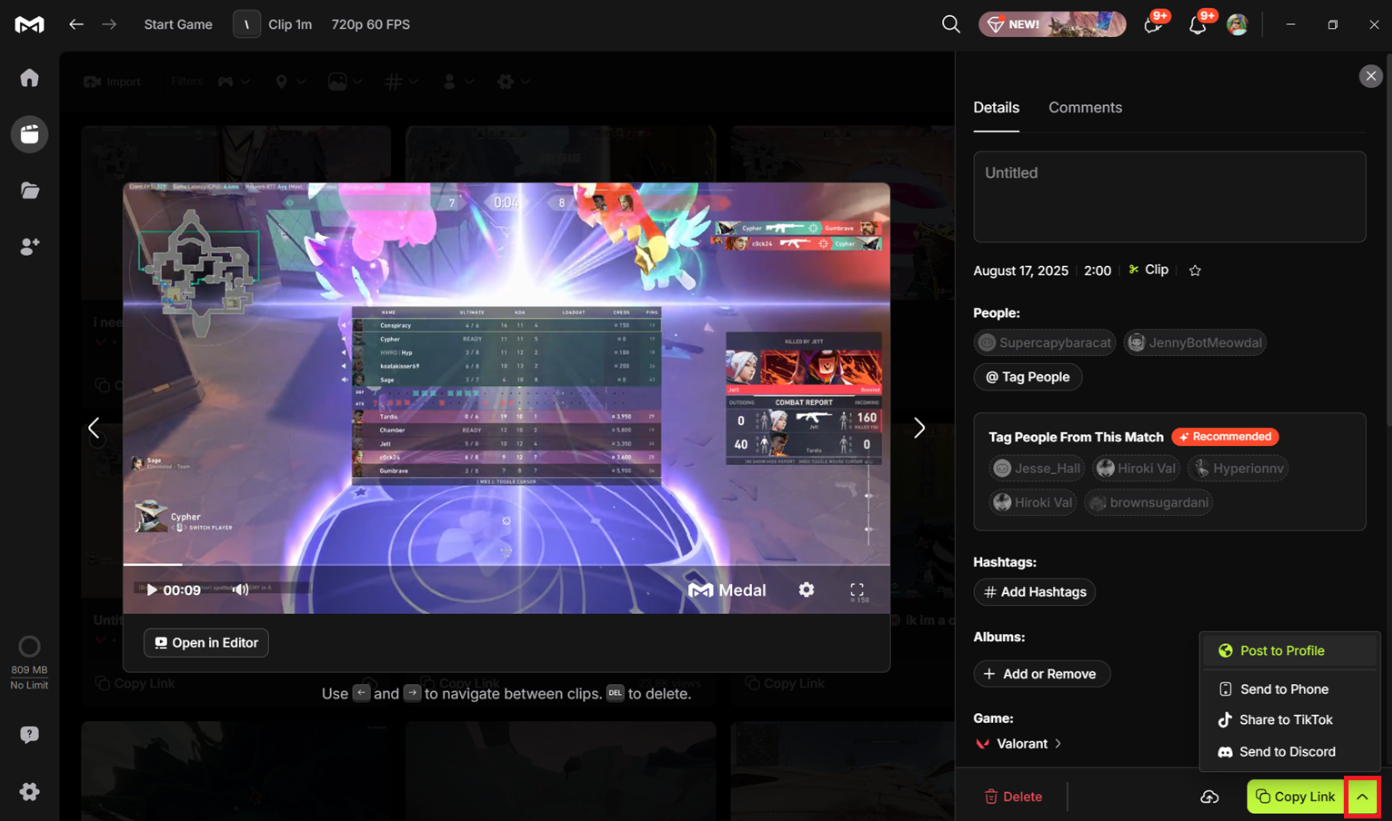Click the Medal logo in the video player
This screenshot has height=821, width=1392.
tap(727, 591)
